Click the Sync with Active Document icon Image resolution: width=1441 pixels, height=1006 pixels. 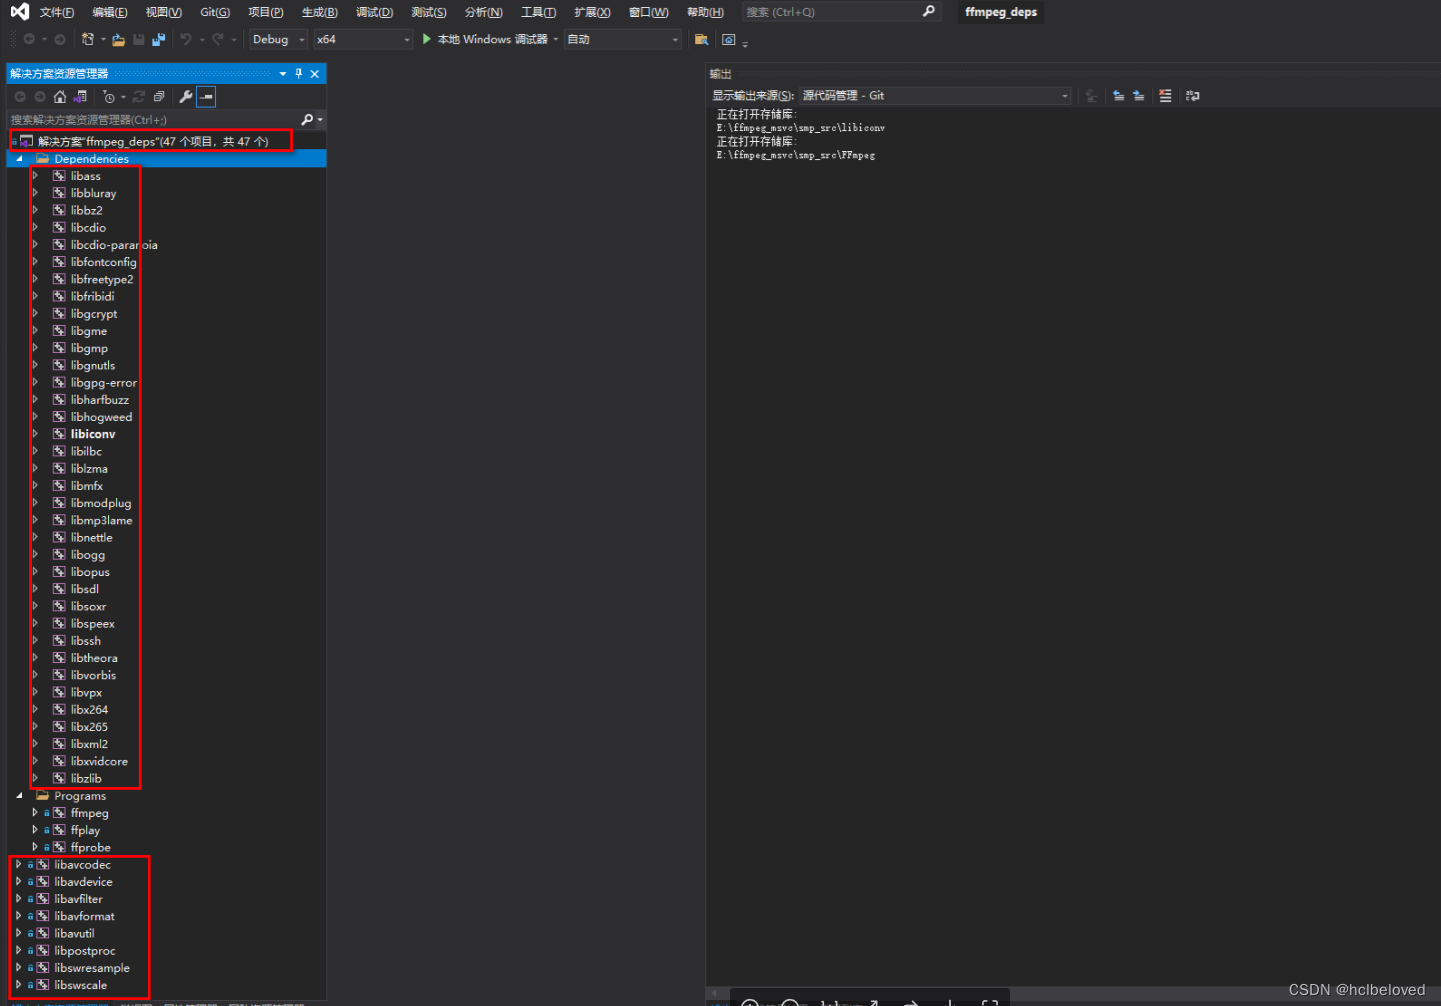80,96
